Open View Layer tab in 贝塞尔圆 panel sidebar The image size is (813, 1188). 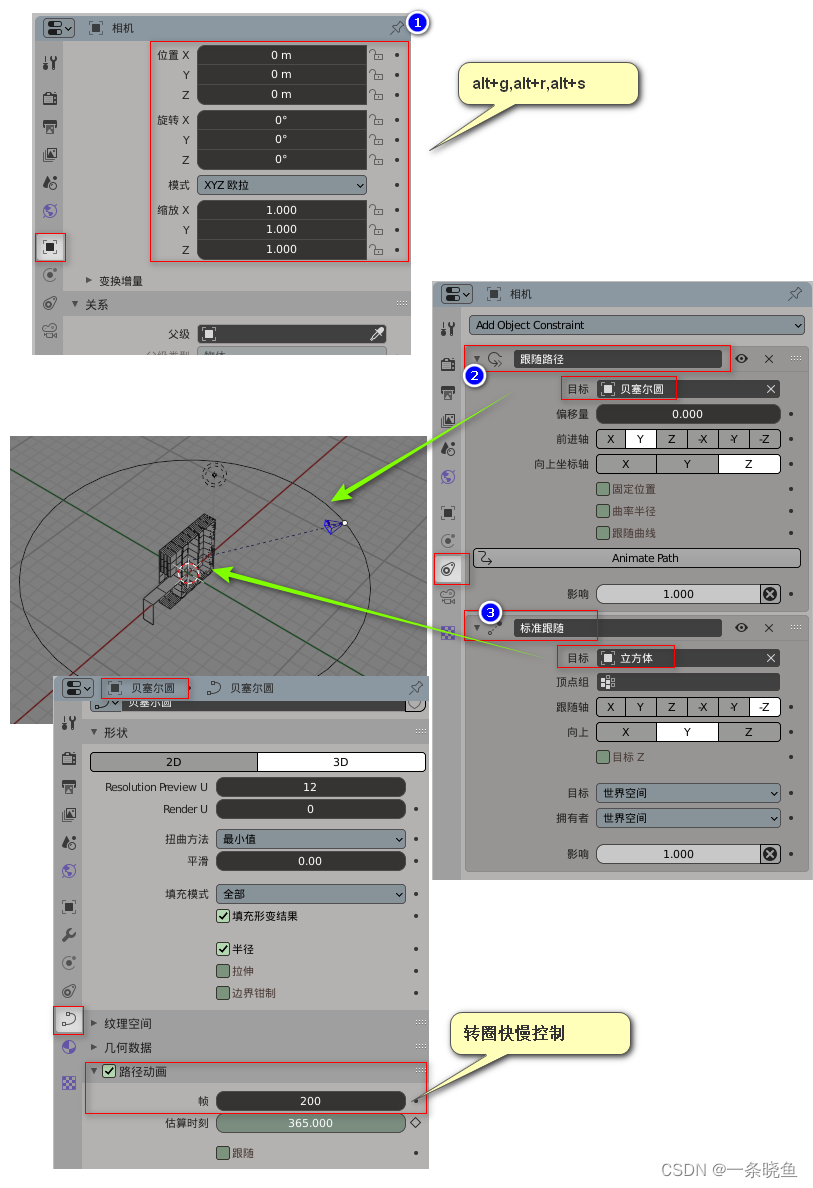69,814
